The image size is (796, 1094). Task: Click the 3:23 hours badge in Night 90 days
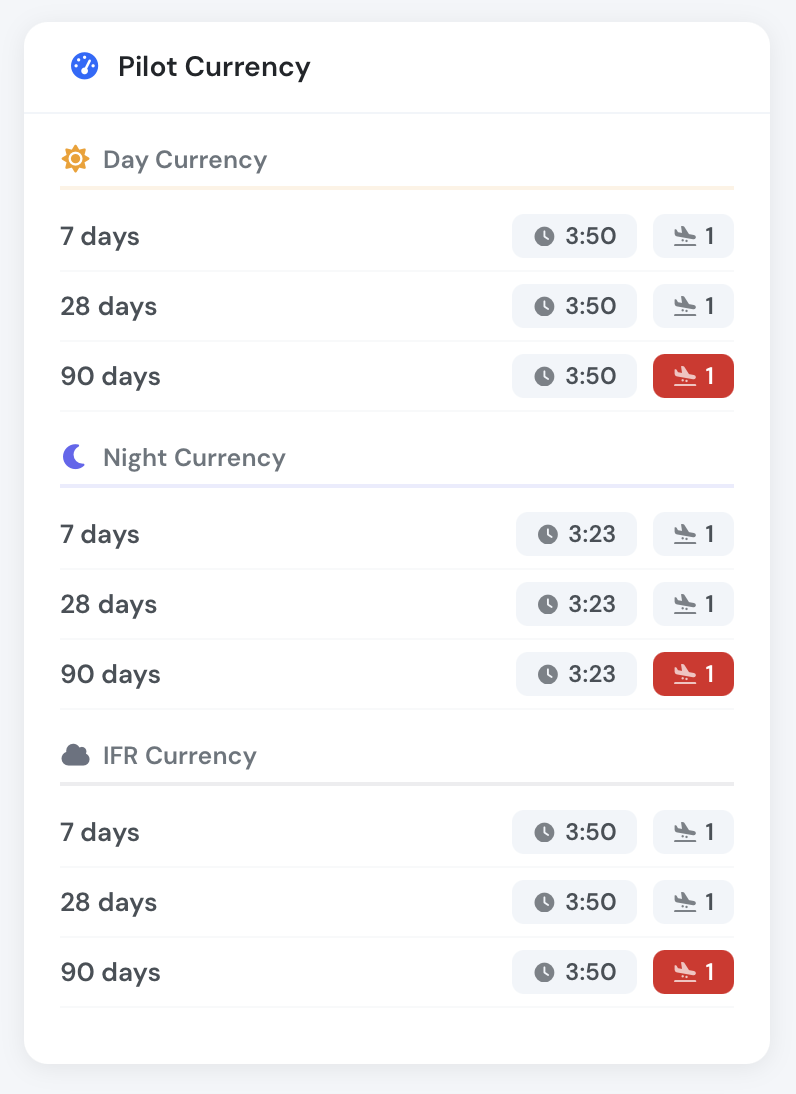click(x=576, y=674)
